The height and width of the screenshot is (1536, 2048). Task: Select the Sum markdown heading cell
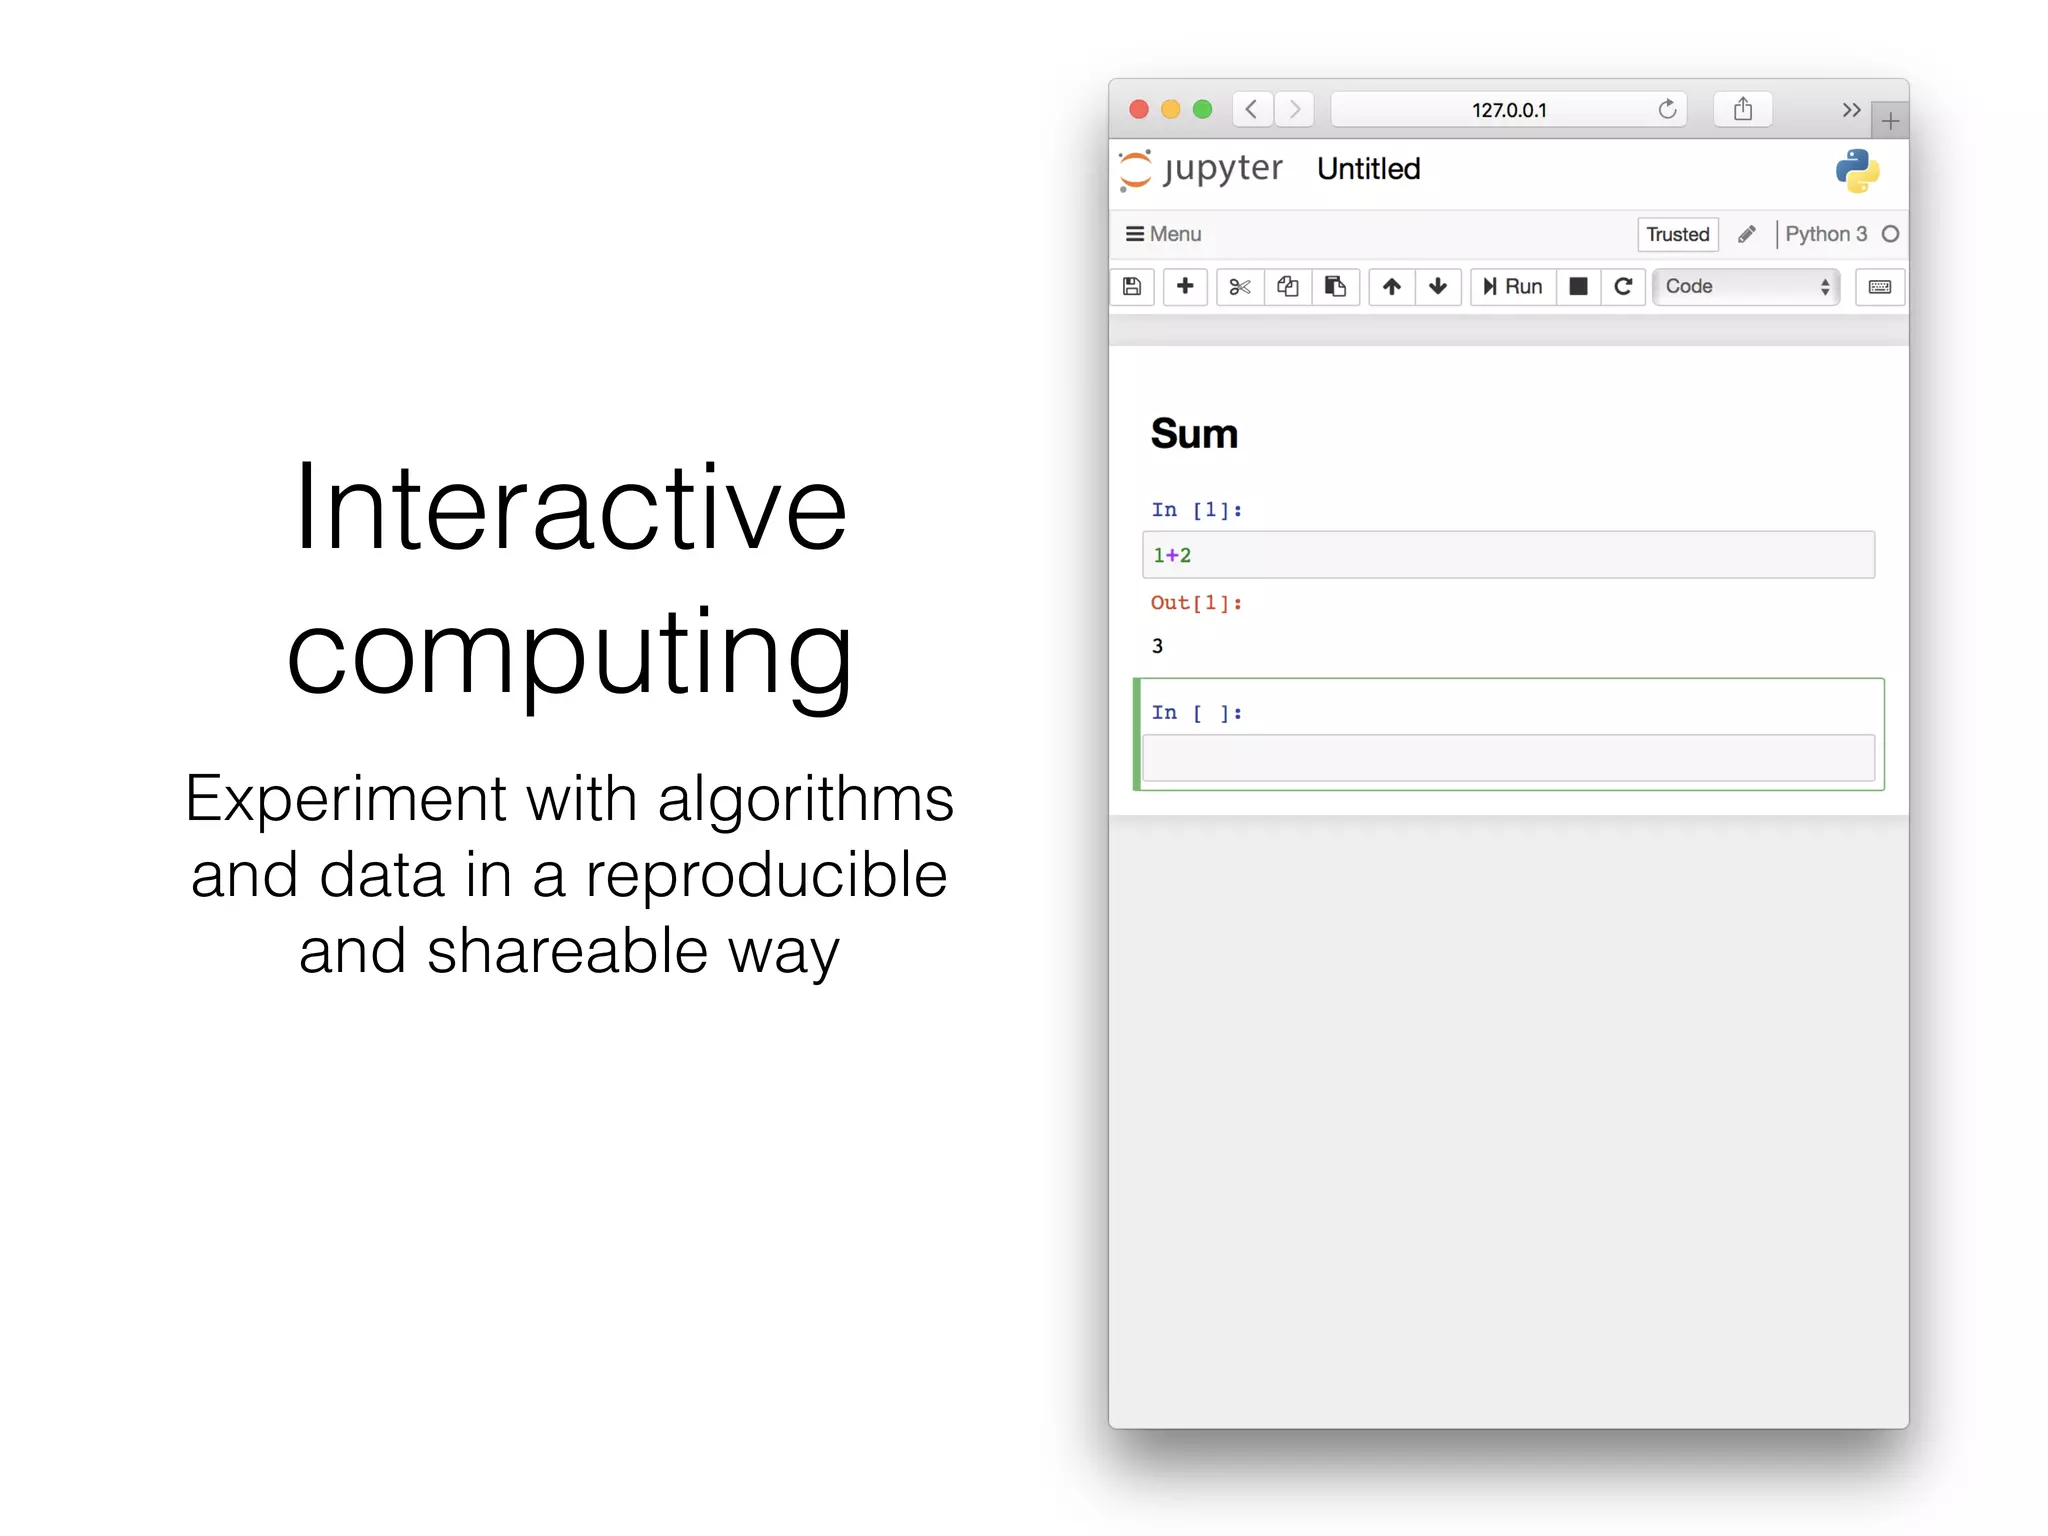pyautogui.click(x=1194, y=434)
